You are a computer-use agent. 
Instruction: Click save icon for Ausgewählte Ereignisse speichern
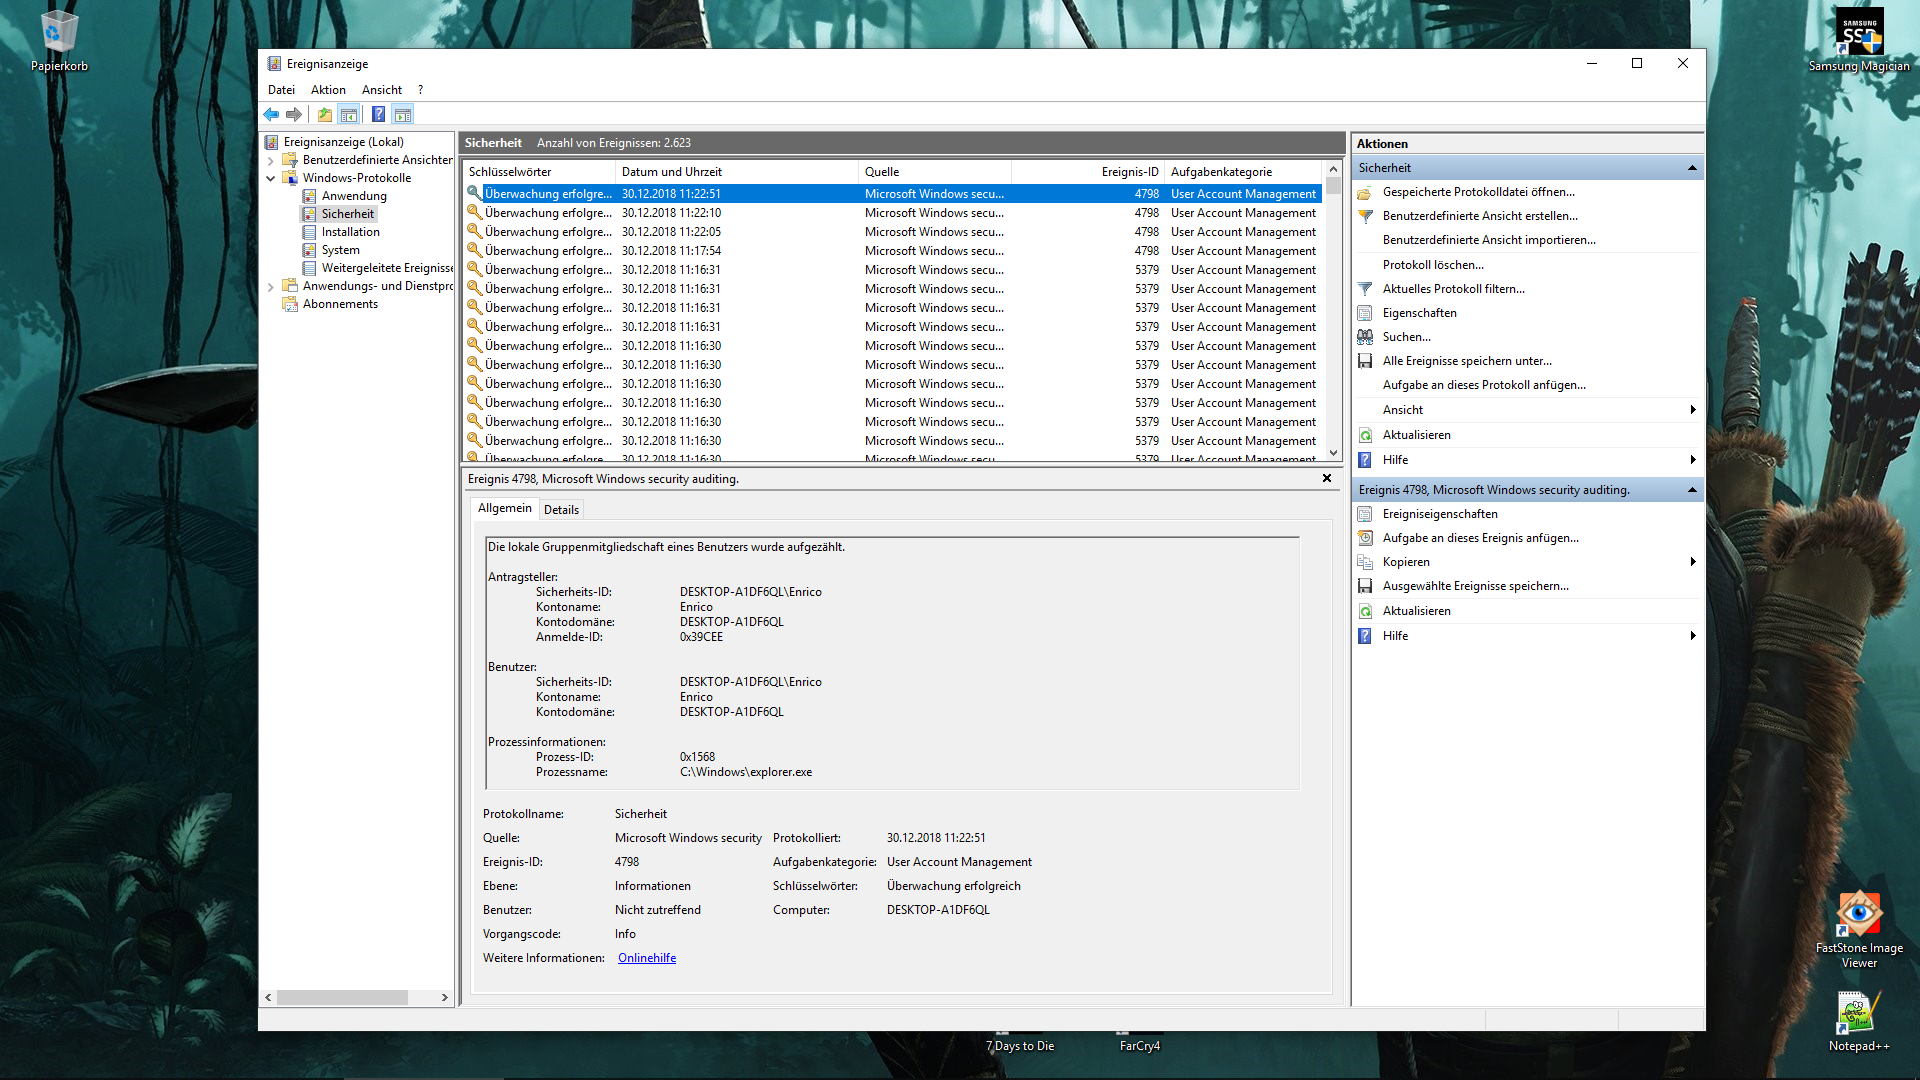(1365, 586)
